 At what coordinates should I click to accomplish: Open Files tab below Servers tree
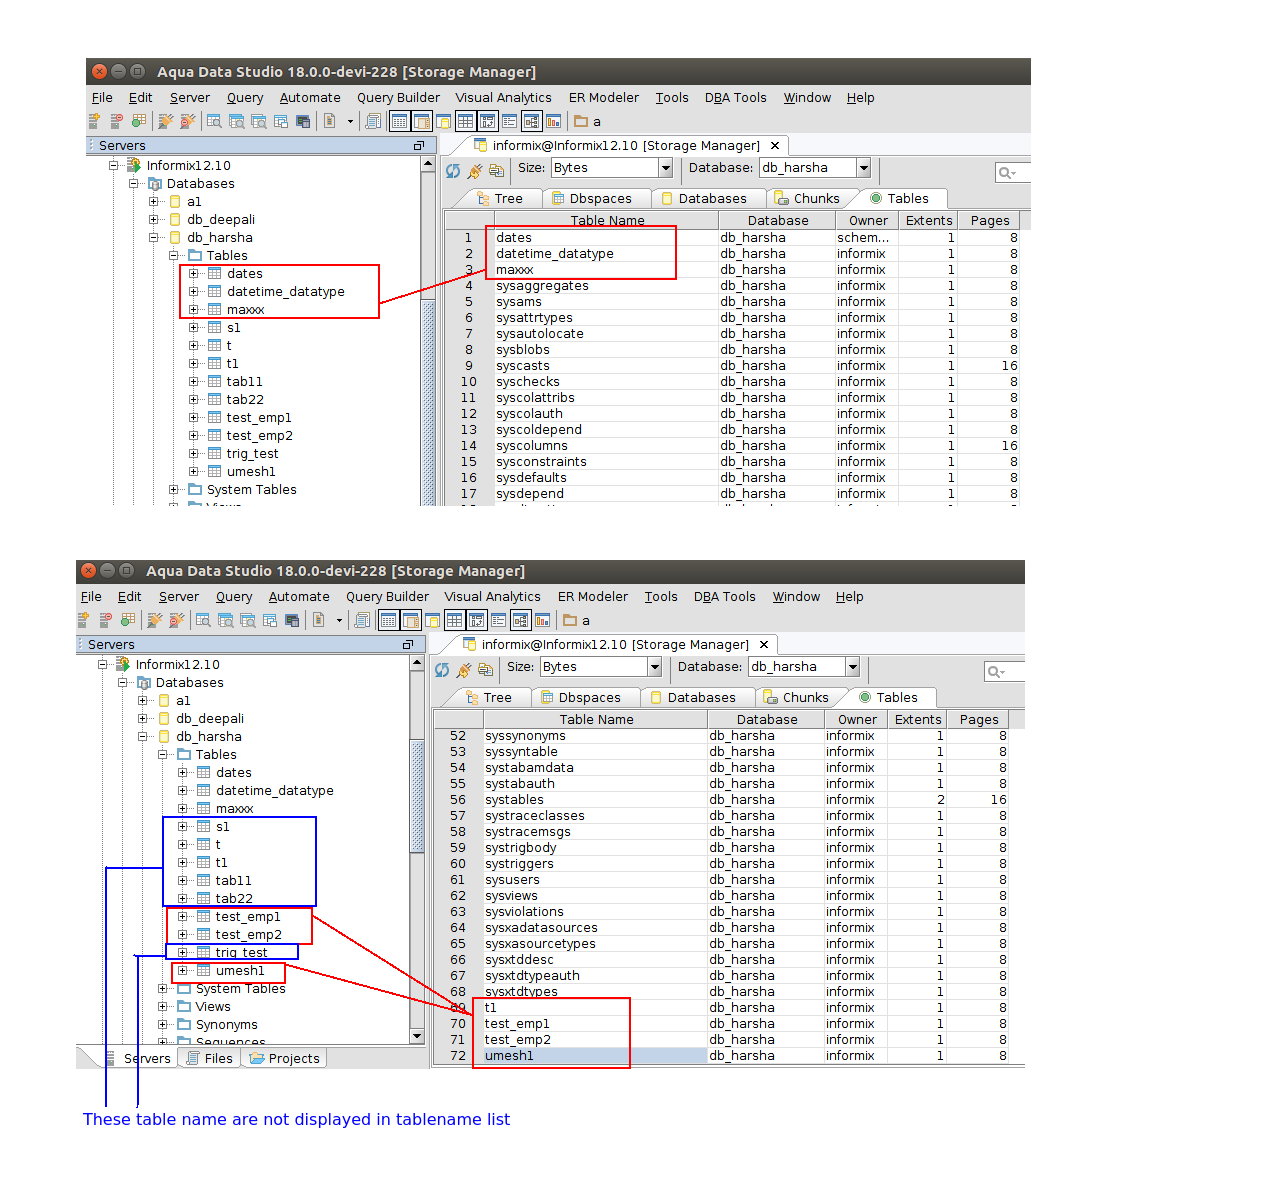210,1059
